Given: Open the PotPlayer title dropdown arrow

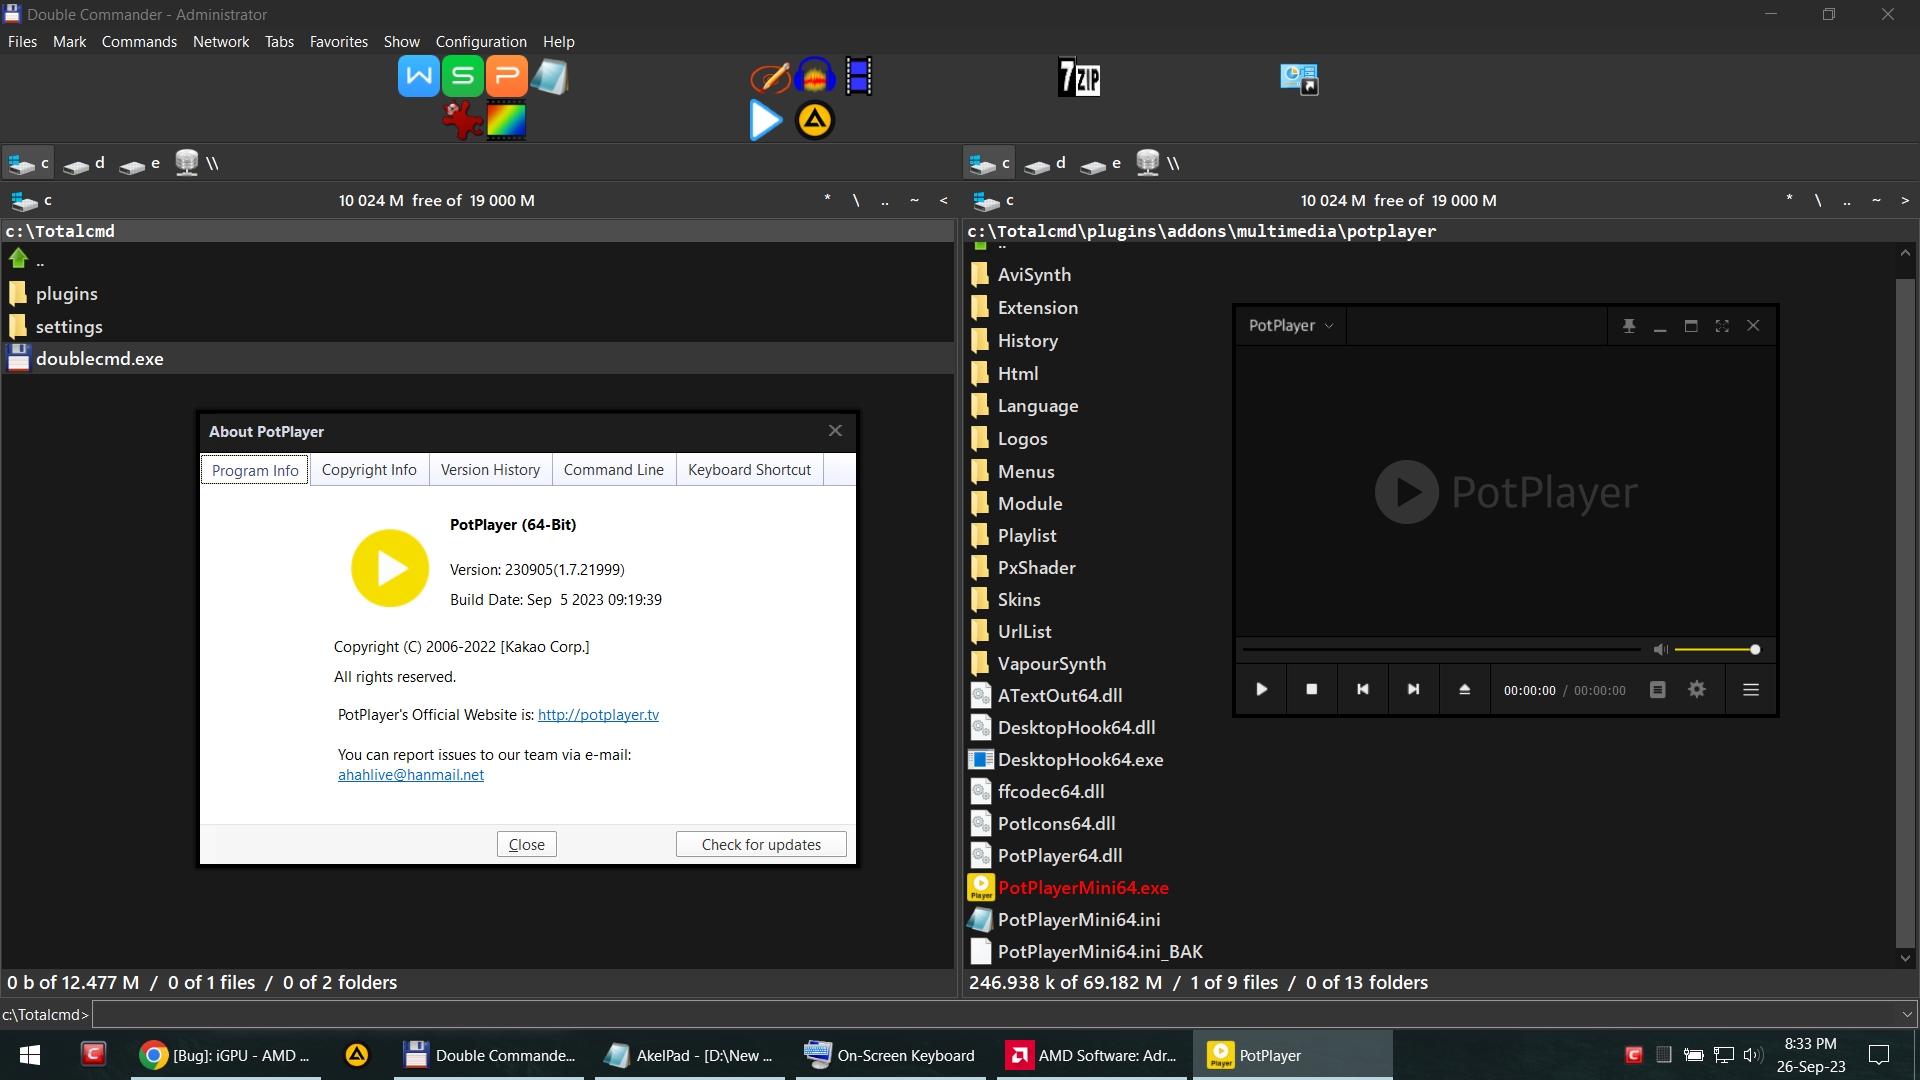Looking at the screenshot, I should 1330,325.
